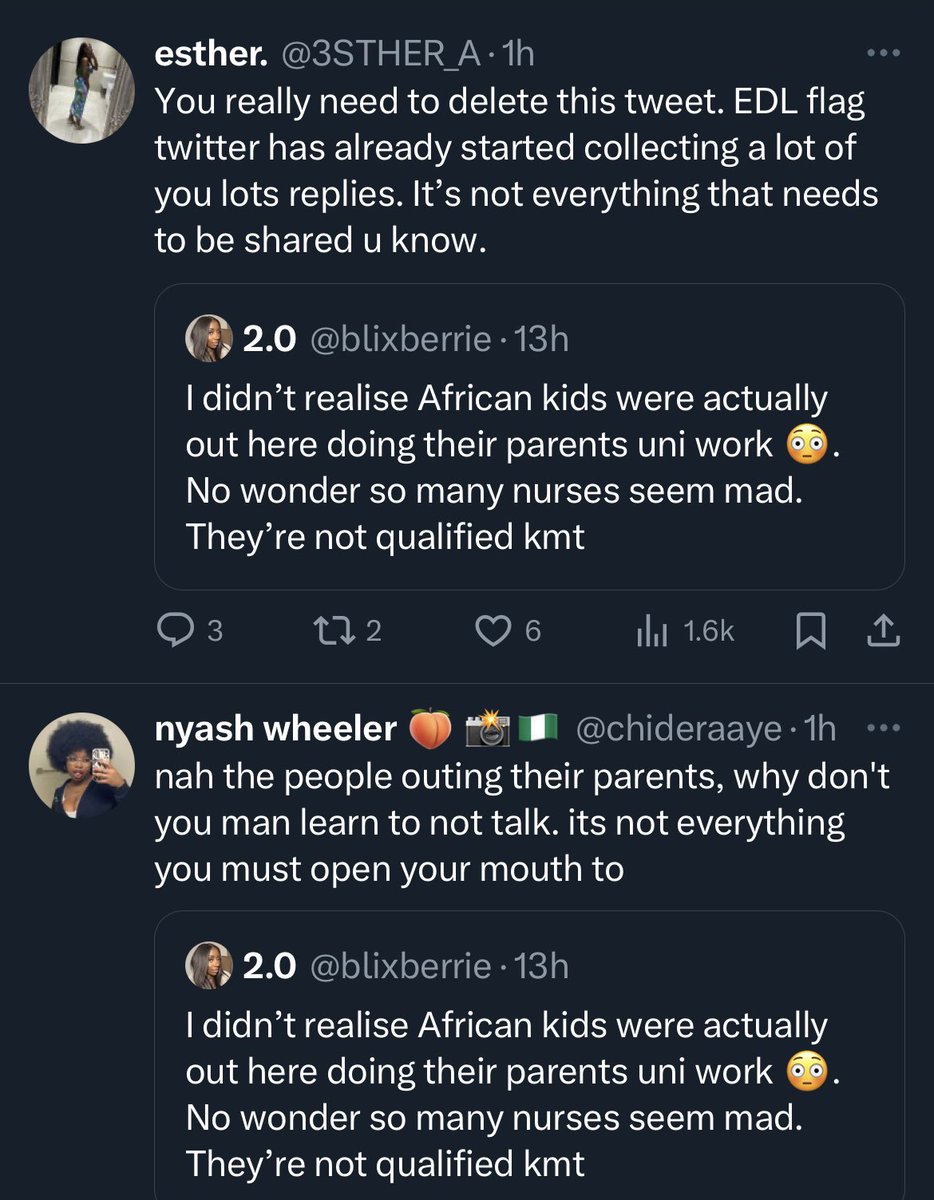
Task: Tap blixberrie avatar in second quoted tweet
Action: point(208,967)
